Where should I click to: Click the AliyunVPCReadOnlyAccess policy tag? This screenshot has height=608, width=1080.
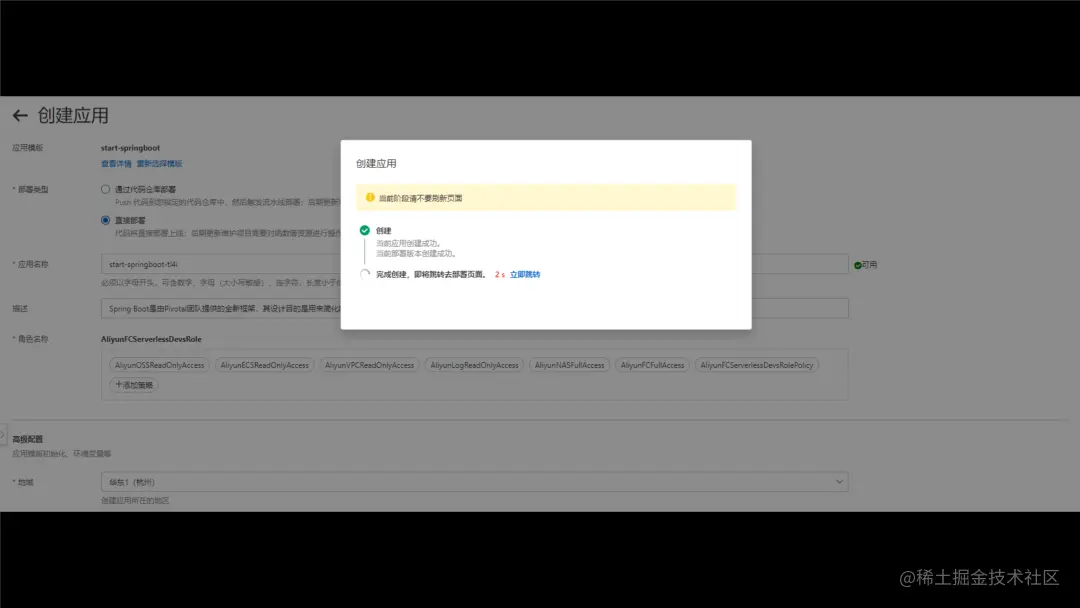click(x=369, y=365)
